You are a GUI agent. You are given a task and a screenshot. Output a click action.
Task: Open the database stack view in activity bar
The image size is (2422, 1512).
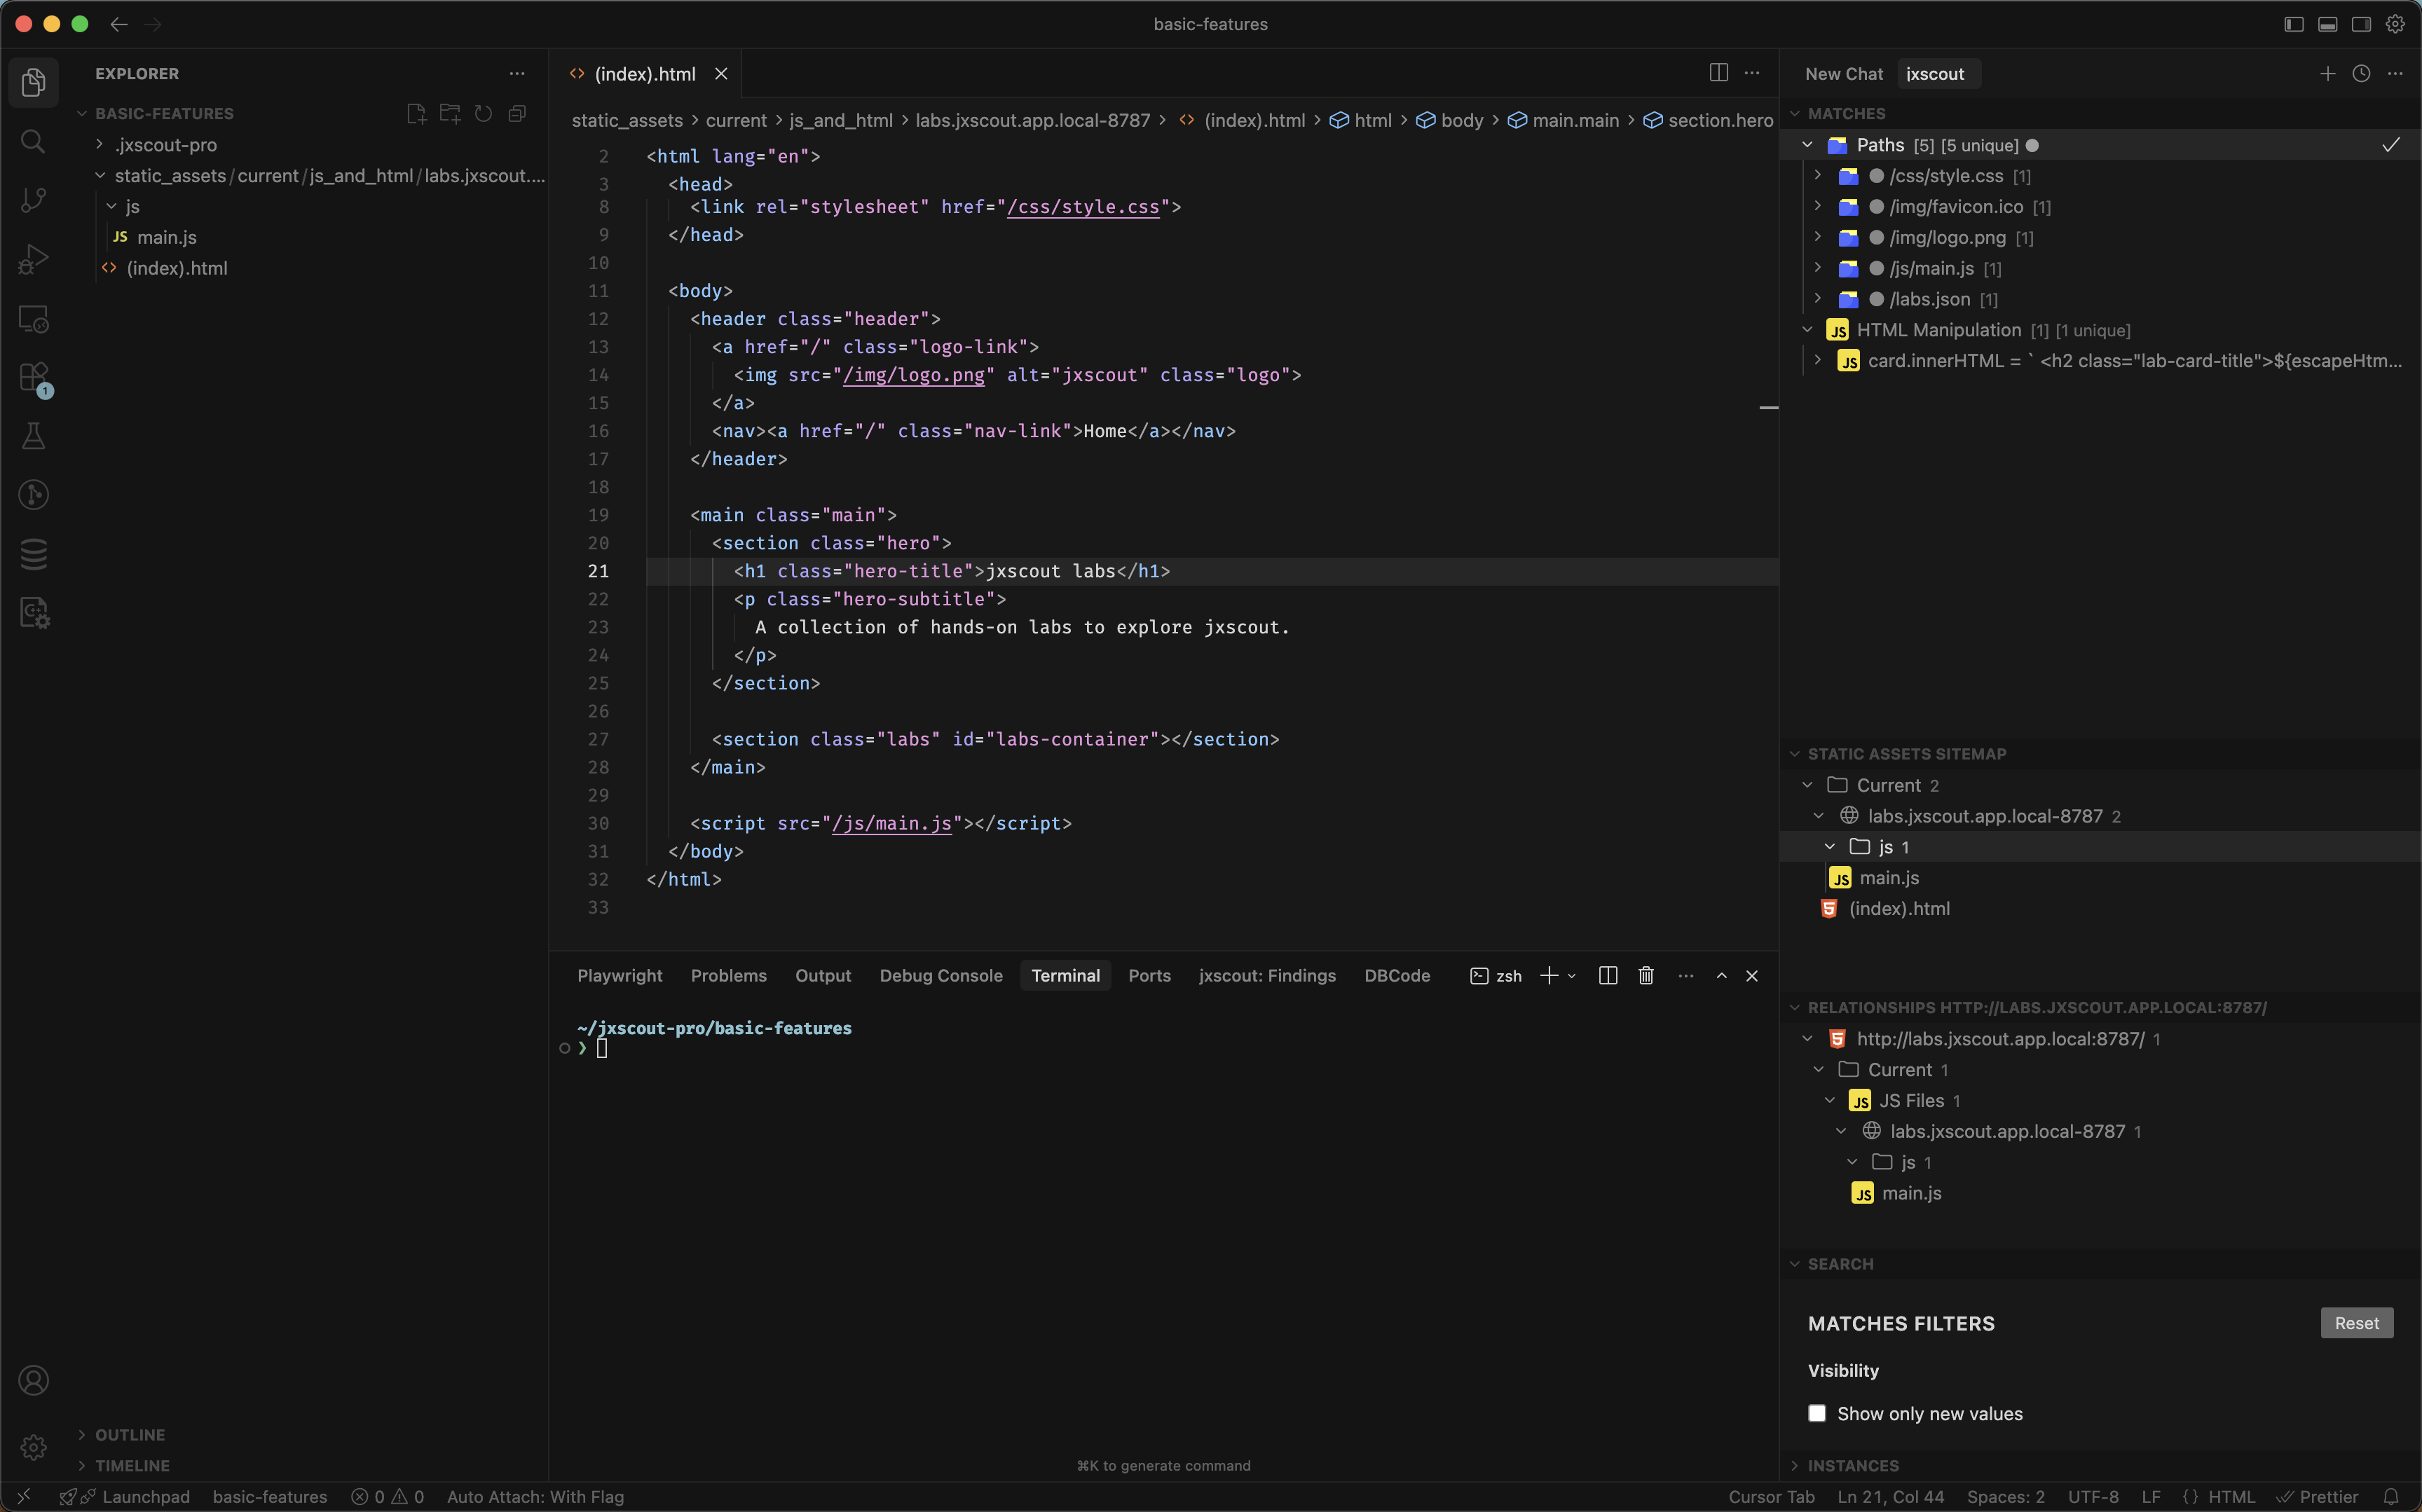[x=33, y=554]
